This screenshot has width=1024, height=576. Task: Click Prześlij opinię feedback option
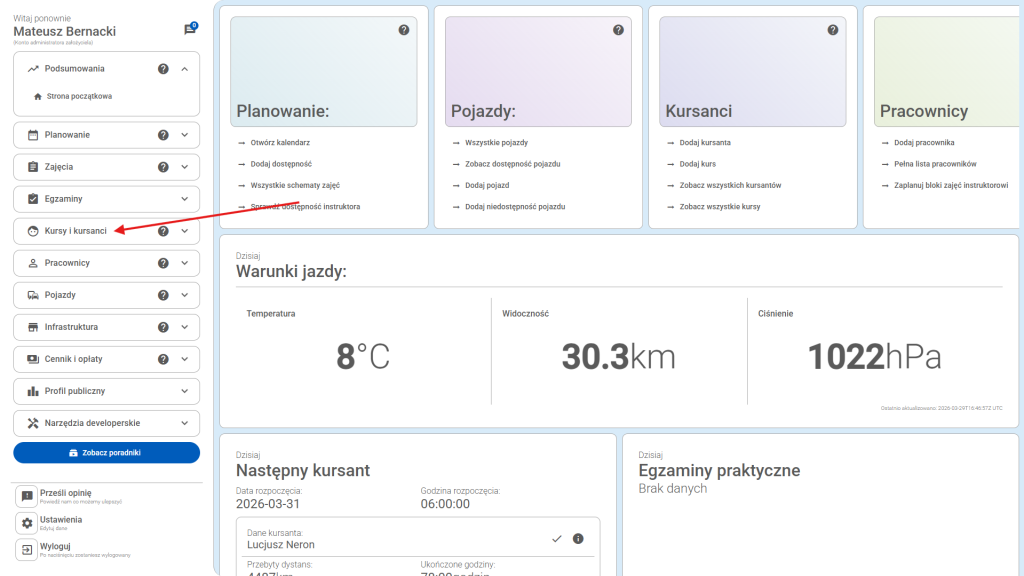66,493
